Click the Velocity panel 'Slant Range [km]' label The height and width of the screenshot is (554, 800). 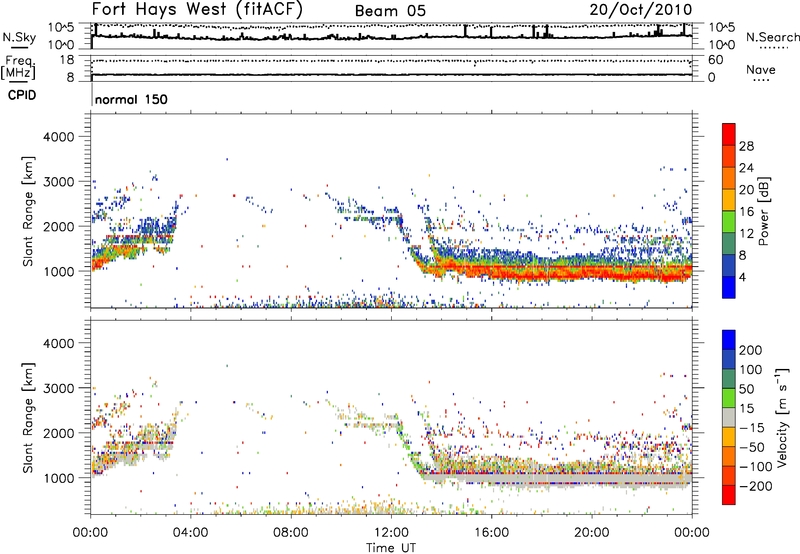click(x=28, y=417)
